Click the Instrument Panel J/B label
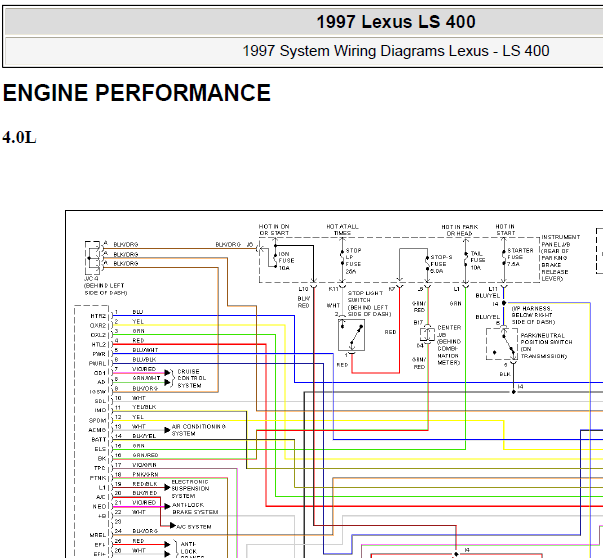The width and height of the screenshot is (603, 558). click(x=561, y=258)
